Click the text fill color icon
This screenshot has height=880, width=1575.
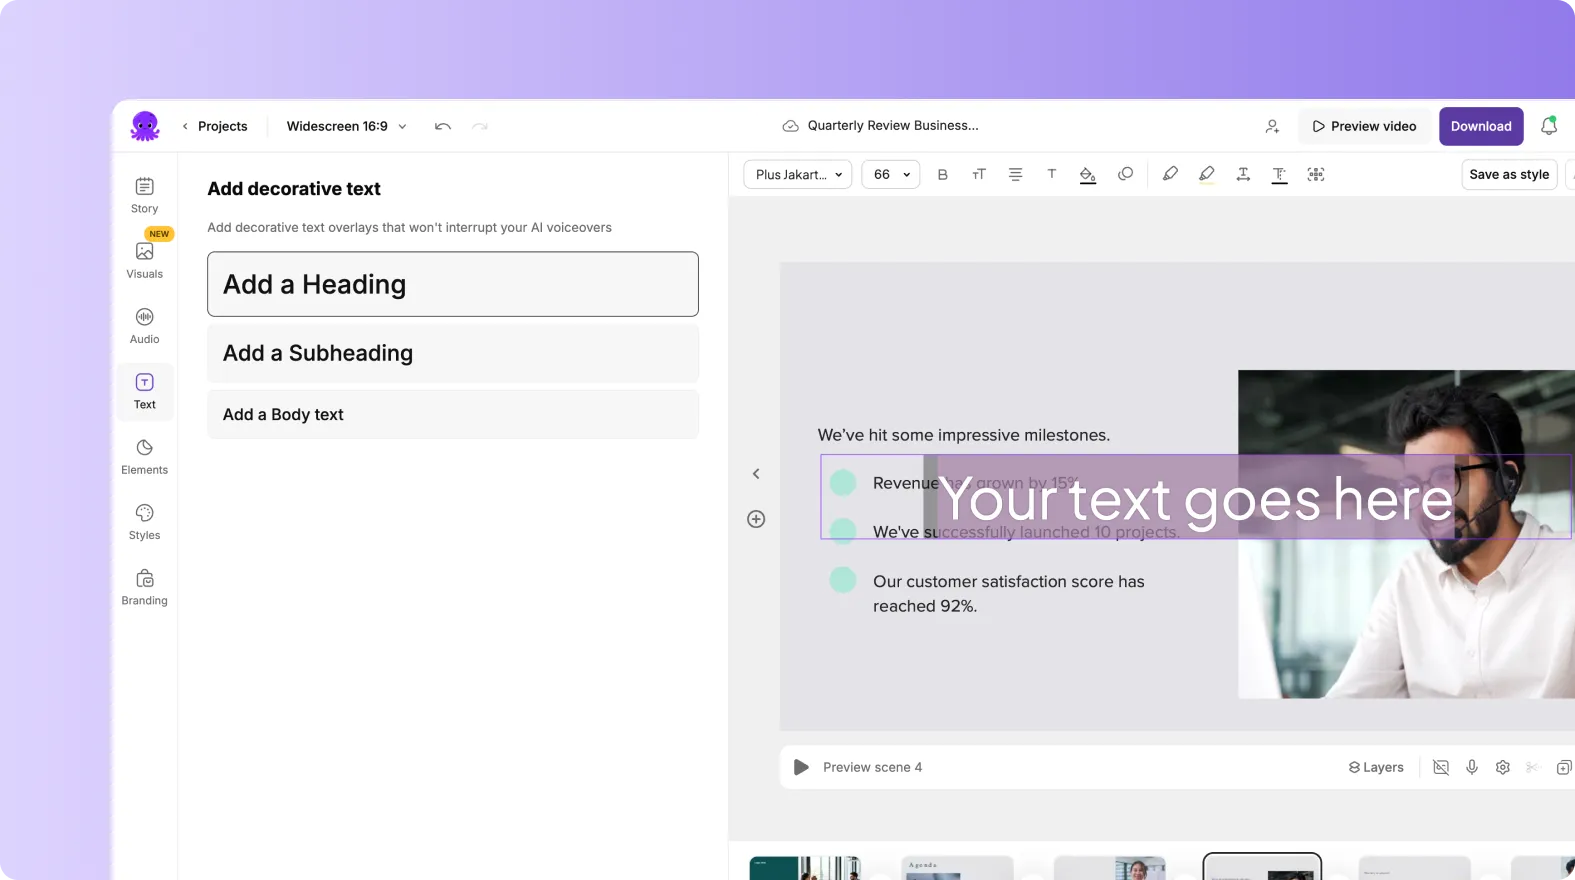[x=1087, y=174]
